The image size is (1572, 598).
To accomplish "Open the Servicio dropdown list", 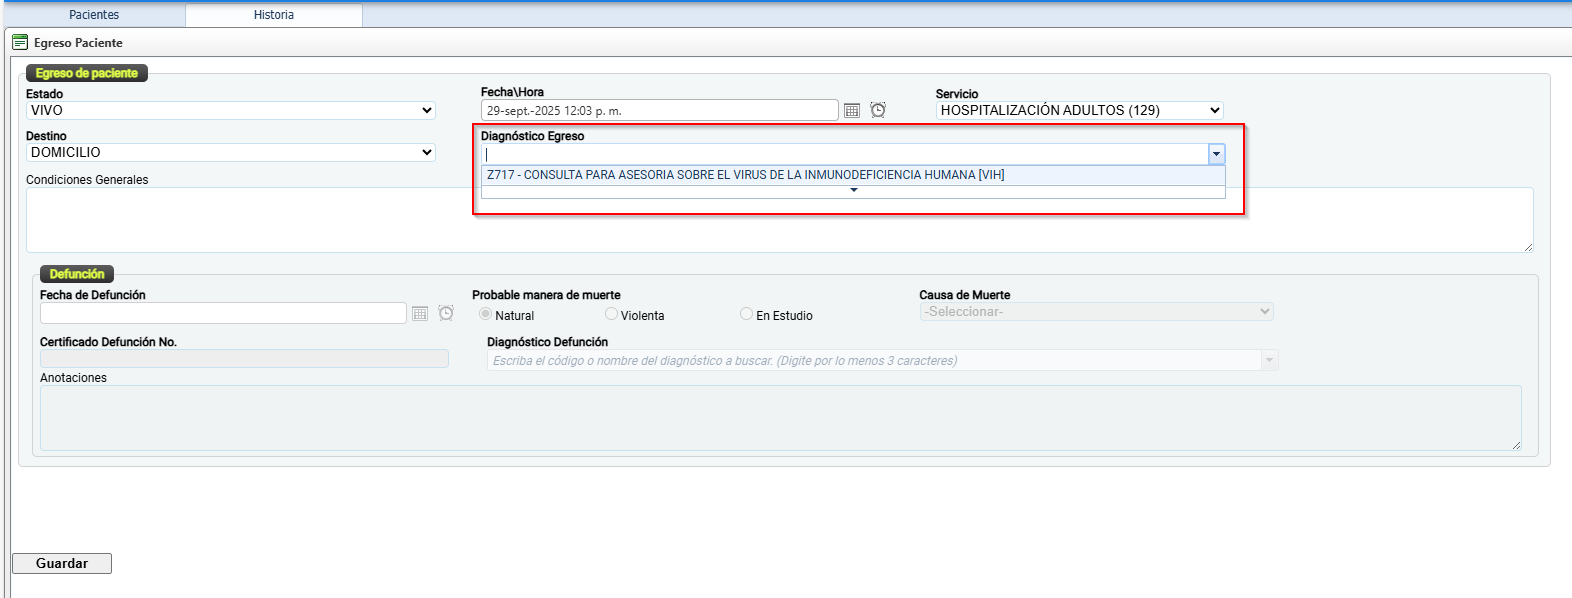I will pyautogui.click(x=1079, y=111).
